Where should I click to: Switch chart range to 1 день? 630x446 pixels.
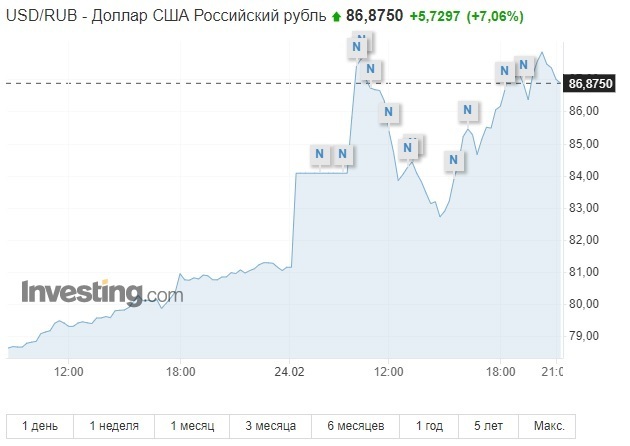click(40, 426)
